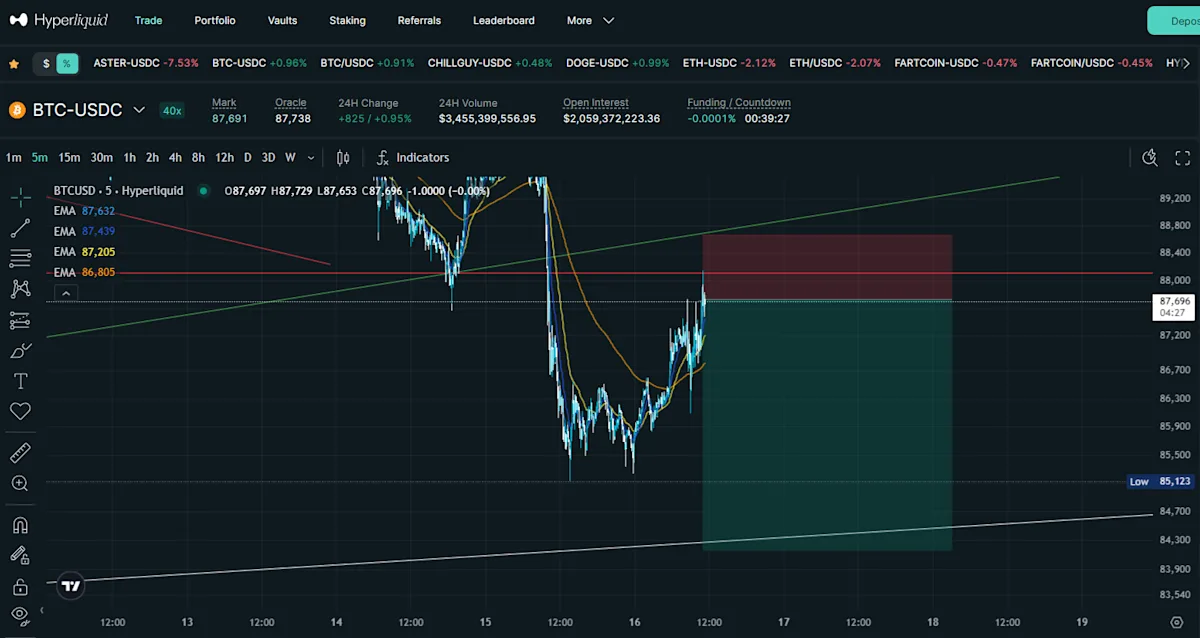Open the Indicators menu
1200x638 pixels.
[413, 157]
